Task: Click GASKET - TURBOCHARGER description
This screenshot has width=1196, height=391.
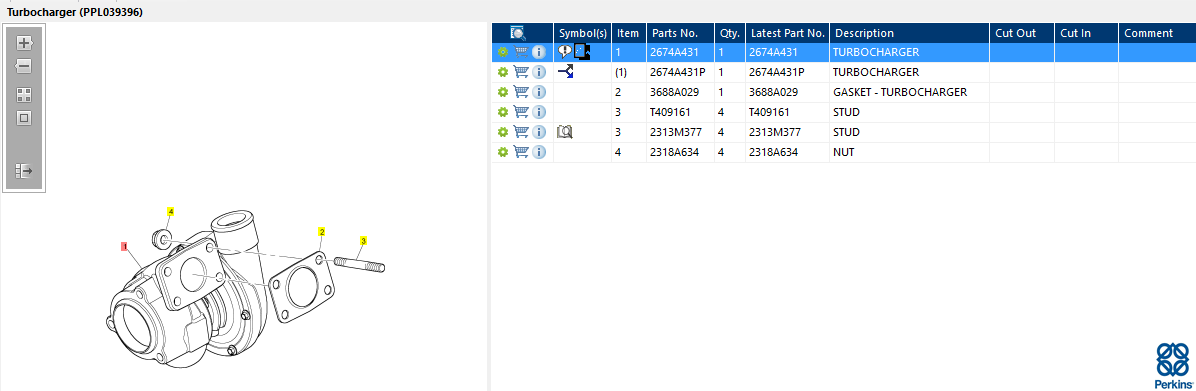Action: click(x=900, y=91)
